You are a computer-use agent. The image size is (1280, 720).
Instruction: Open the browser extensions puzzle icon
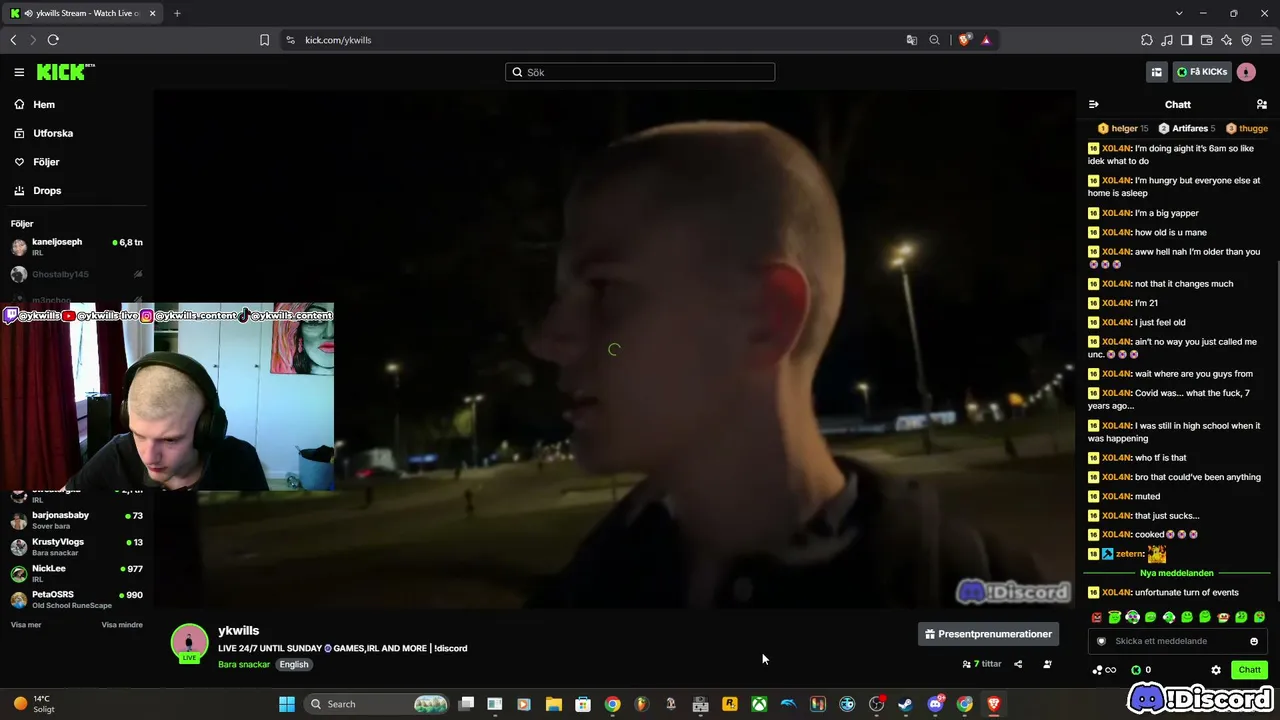point(1147,40)
